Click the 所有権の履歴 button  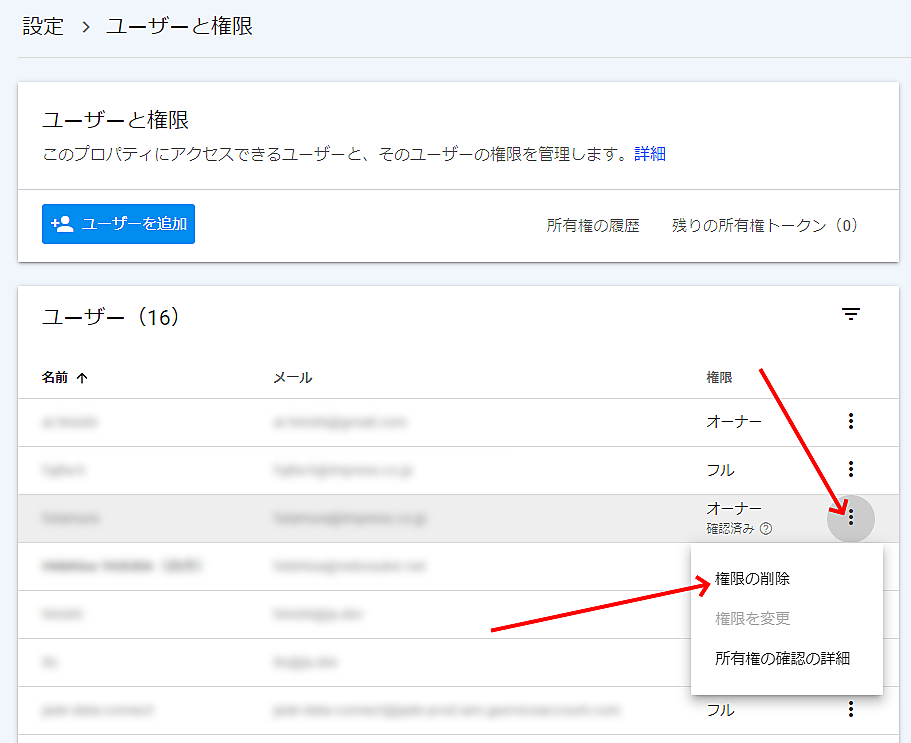pyautogui.click(x=592, y=225)
